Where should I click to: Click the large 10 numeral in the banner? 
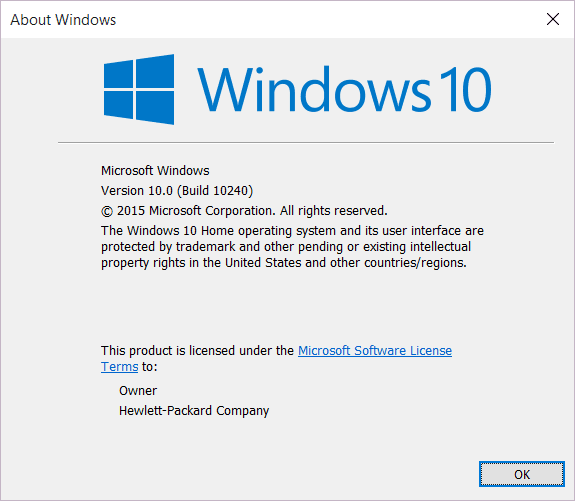pyautogui.click(x=465, y=89)
